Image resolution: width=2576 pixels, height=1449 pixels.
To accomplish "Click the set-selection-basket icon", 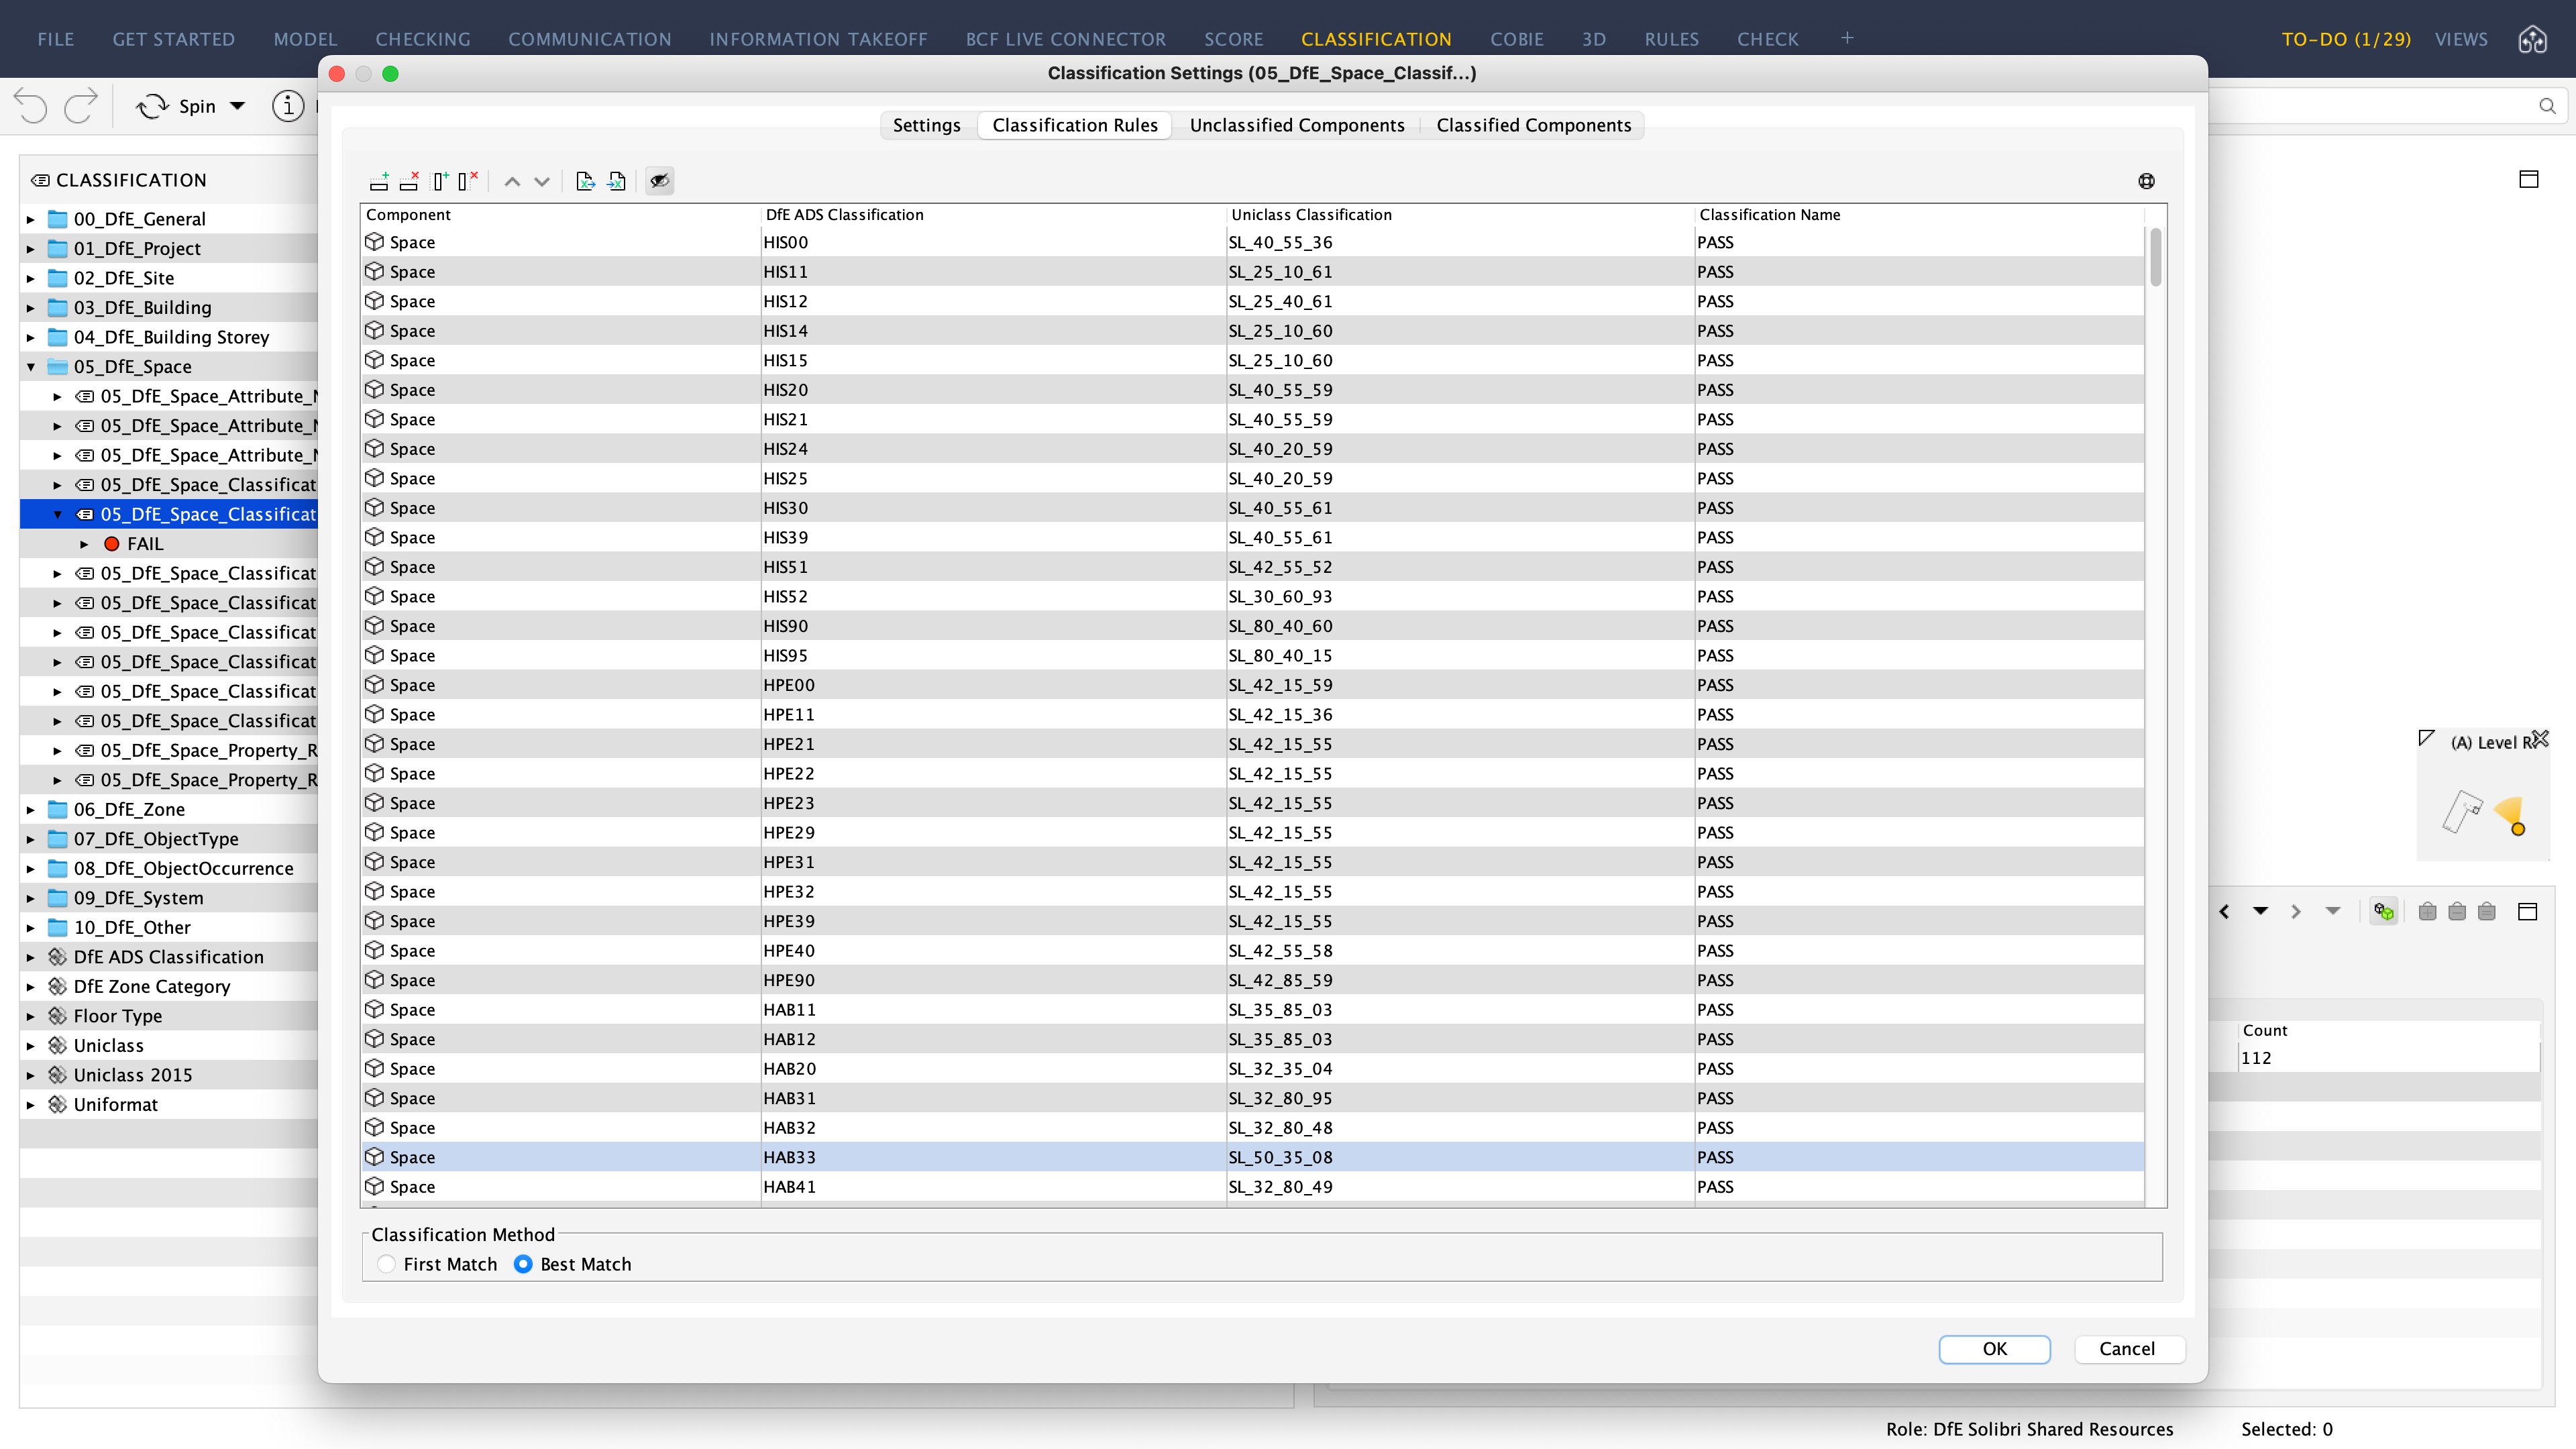I will coord(2487,911).
